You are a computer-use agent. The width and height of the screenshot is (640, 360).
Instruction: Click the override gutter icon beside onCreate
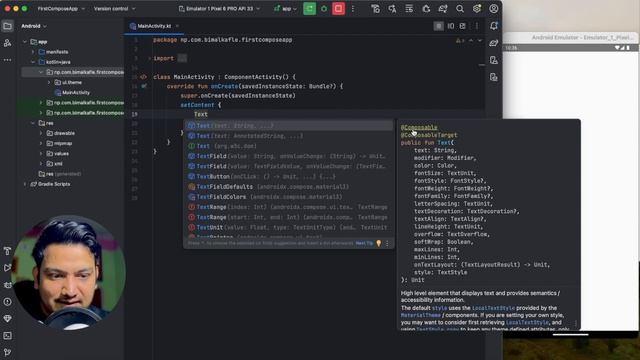144,86
